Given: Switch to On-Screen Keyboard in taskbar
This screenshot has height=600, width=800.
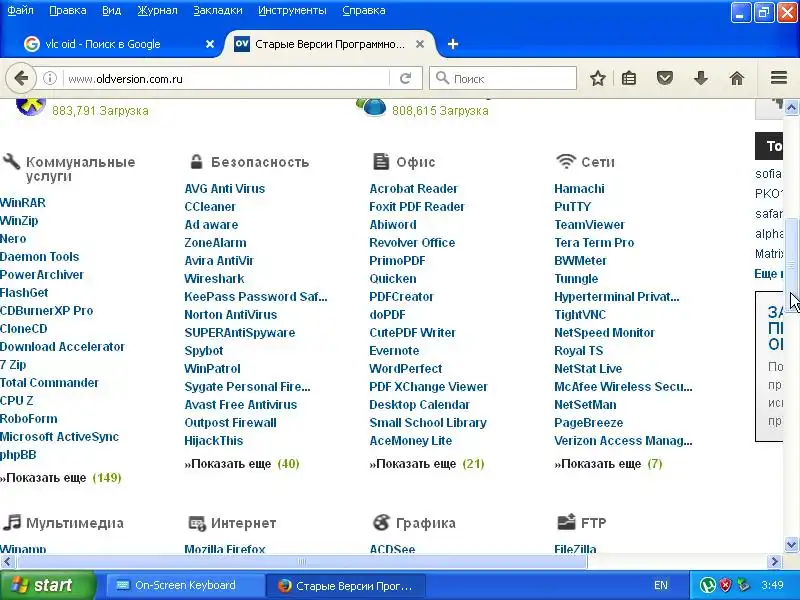Looking at the screenshot, I should tap(185, 585).
